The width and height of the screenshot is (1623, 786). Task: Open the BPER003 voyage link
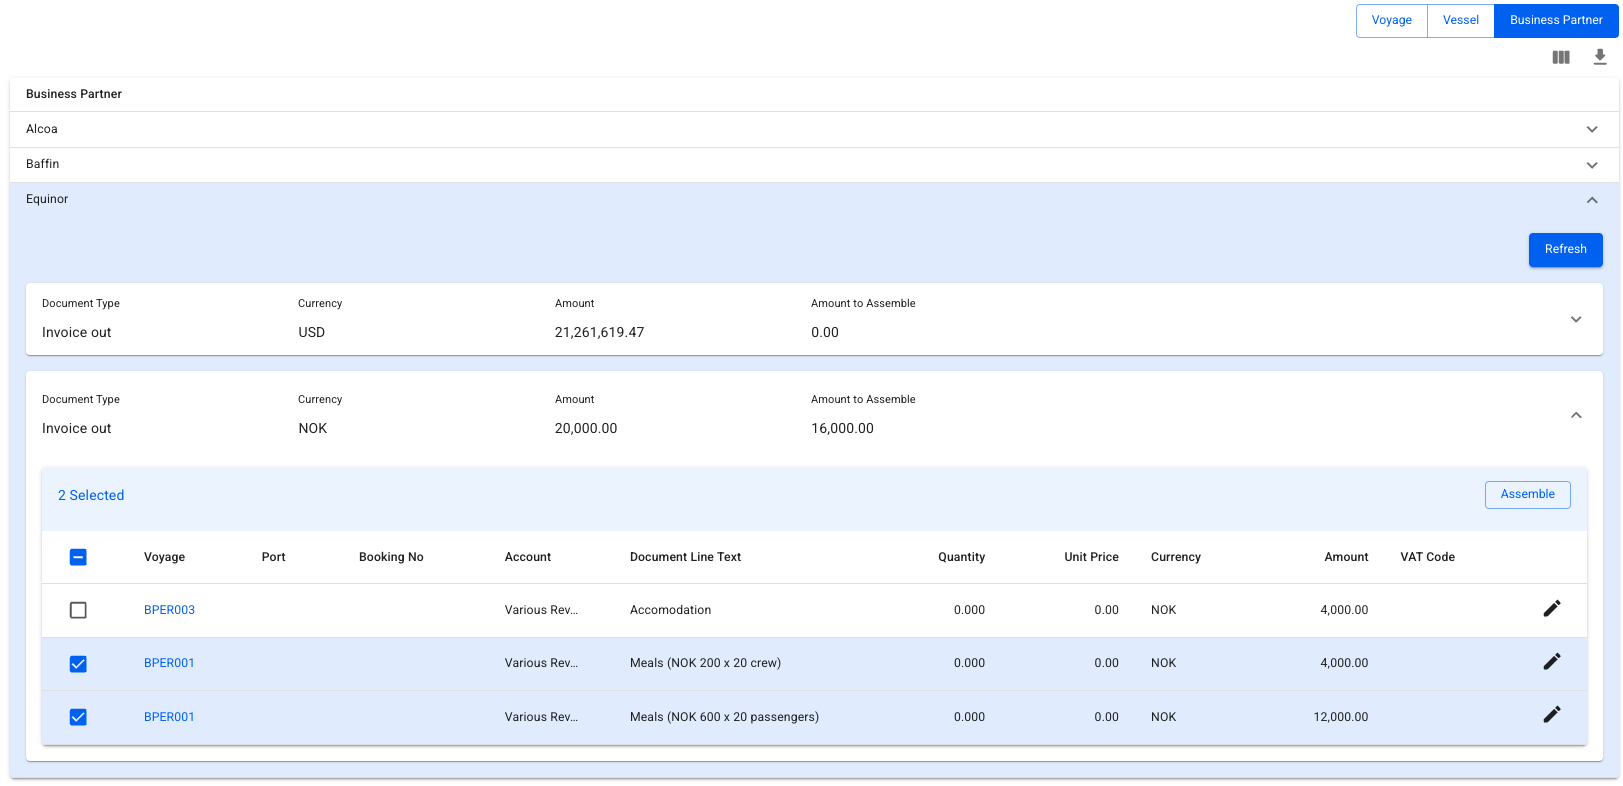(x=169, y=610)
